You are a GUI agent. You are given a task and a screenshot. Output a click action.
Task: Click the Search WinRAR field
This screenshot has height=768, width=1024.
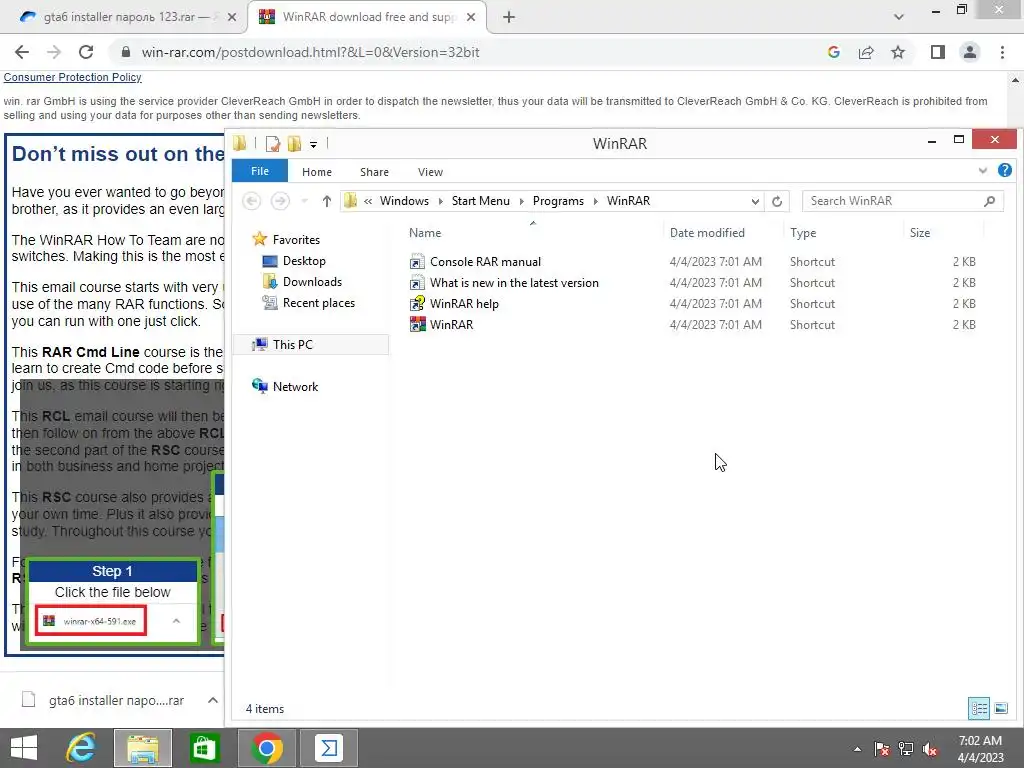903,201
